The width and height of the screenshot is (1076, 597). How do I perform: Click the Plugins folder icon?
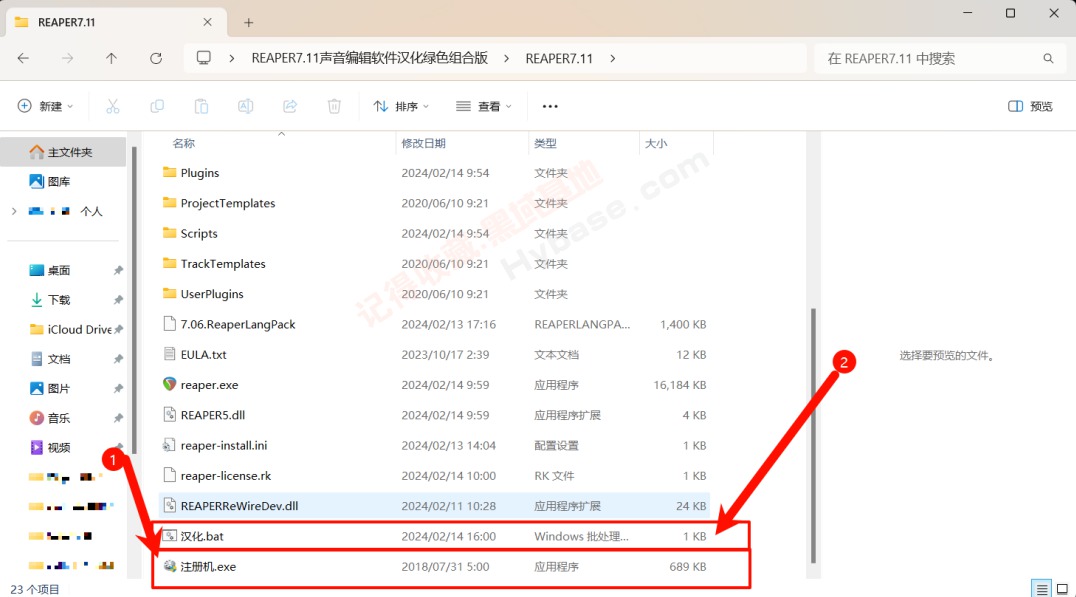pos(169,172)
